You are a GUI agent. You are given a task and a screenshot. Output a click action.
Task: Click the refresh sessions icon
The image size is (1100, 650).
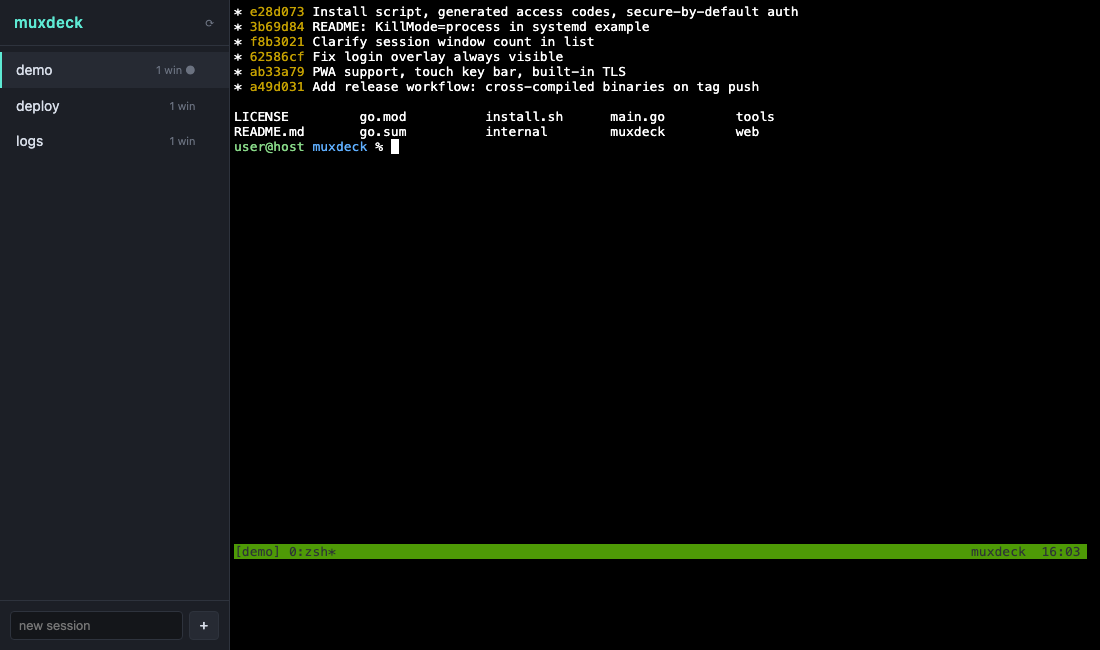coord(209,23)
